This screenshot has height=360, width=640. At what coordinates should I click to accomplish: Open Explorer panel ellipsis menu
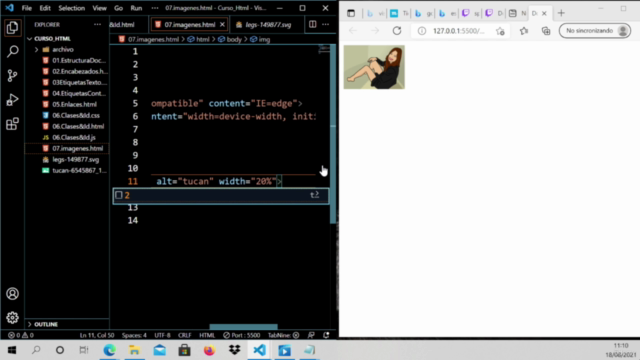click(x=97, y=24)
